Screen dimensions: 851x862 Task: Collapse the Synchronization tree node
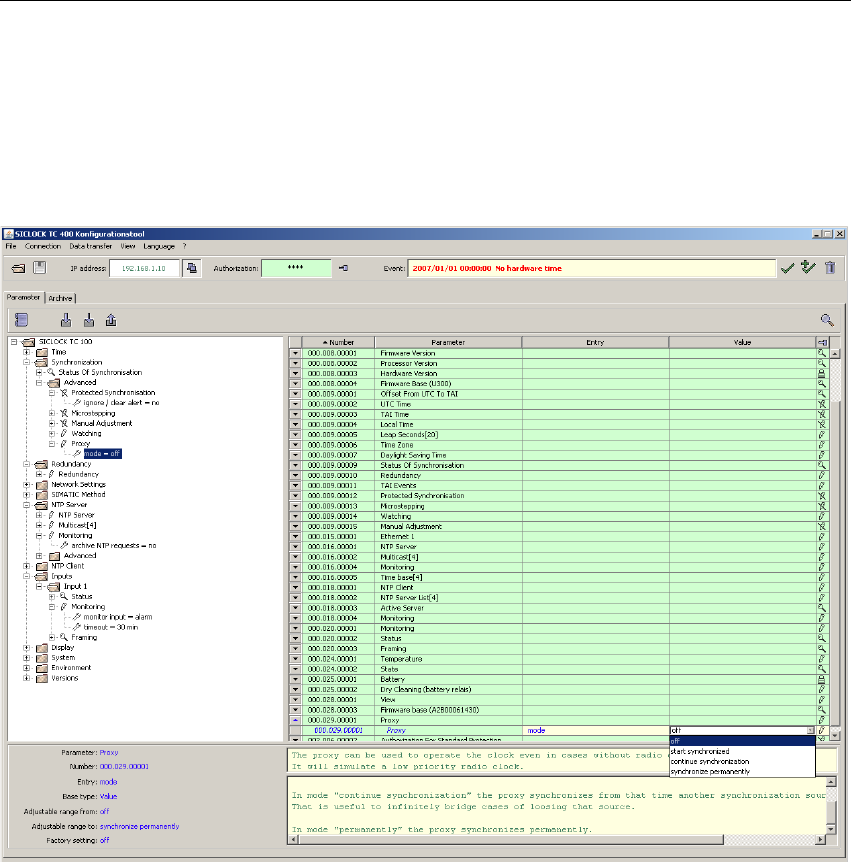click(26, 362)
